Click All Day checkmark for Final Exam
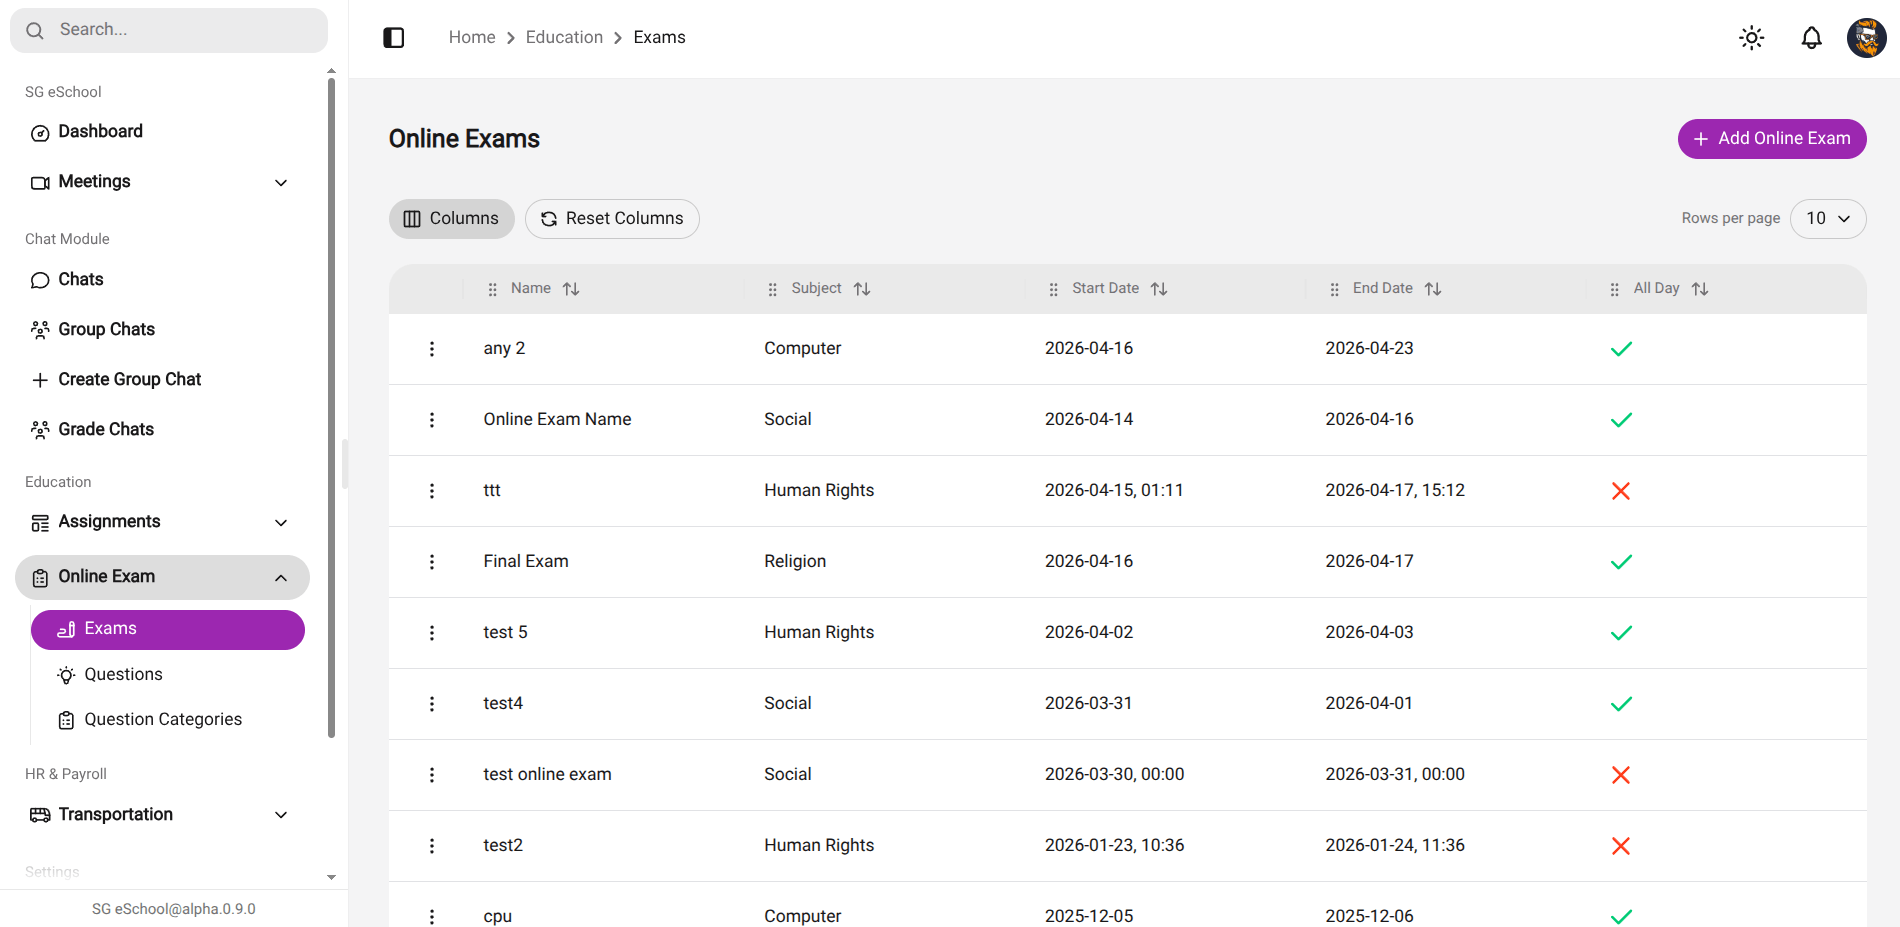The image size is (1900, 927). coord(1621,562)
